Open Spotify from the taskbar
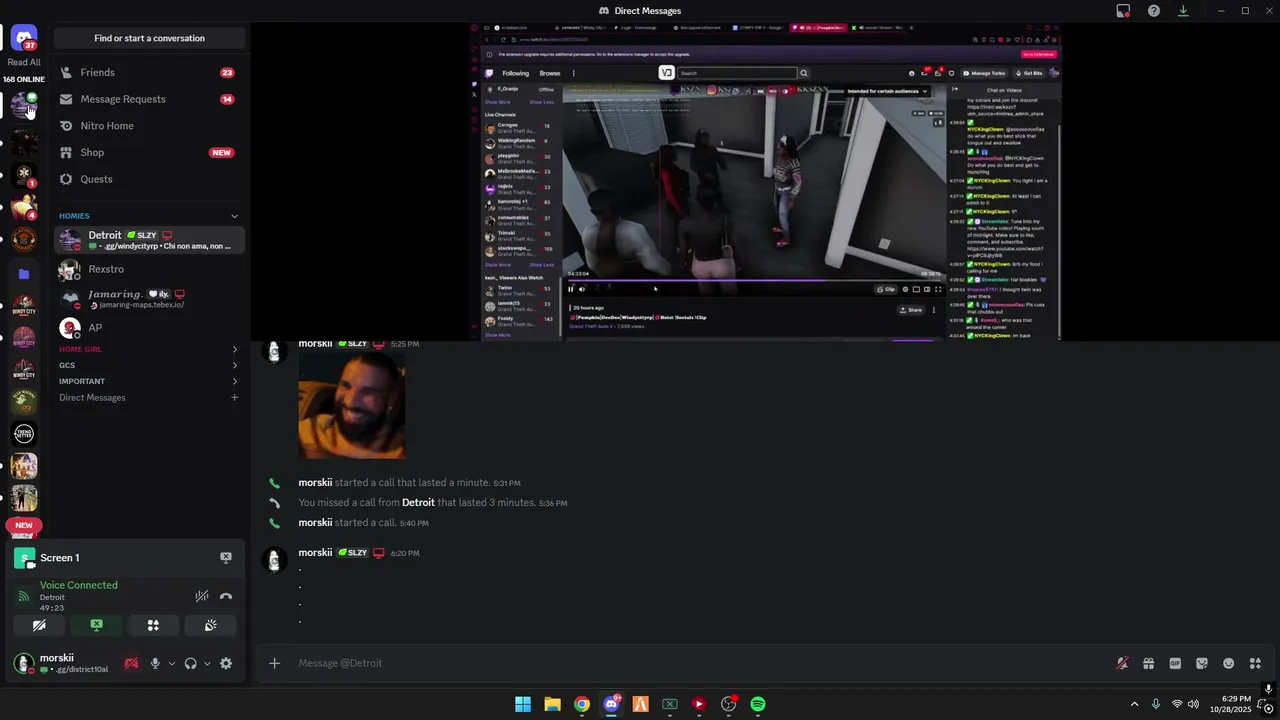 (x=758, y=704)
